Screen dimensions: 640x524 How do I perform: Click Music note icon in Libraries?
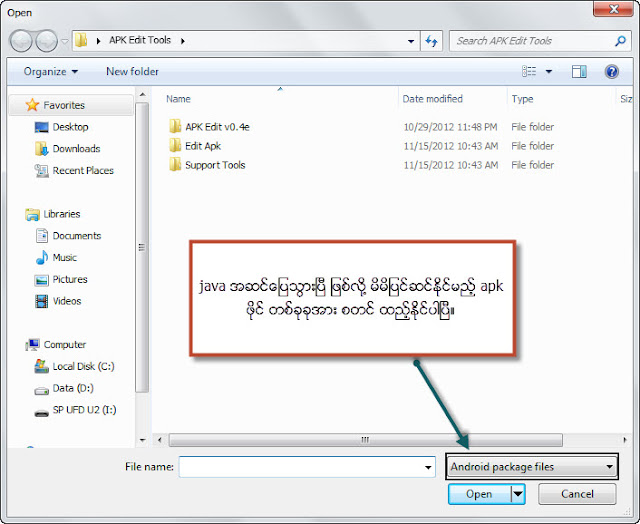click(x=42, y=258)
